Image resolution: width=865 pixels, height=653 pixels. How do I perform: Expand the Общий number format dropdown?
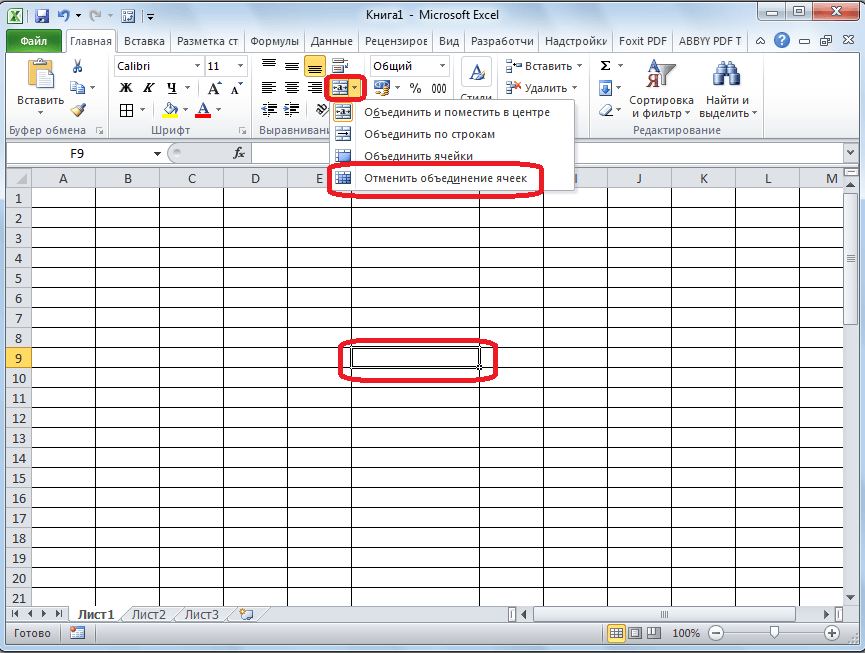(442, 66)
